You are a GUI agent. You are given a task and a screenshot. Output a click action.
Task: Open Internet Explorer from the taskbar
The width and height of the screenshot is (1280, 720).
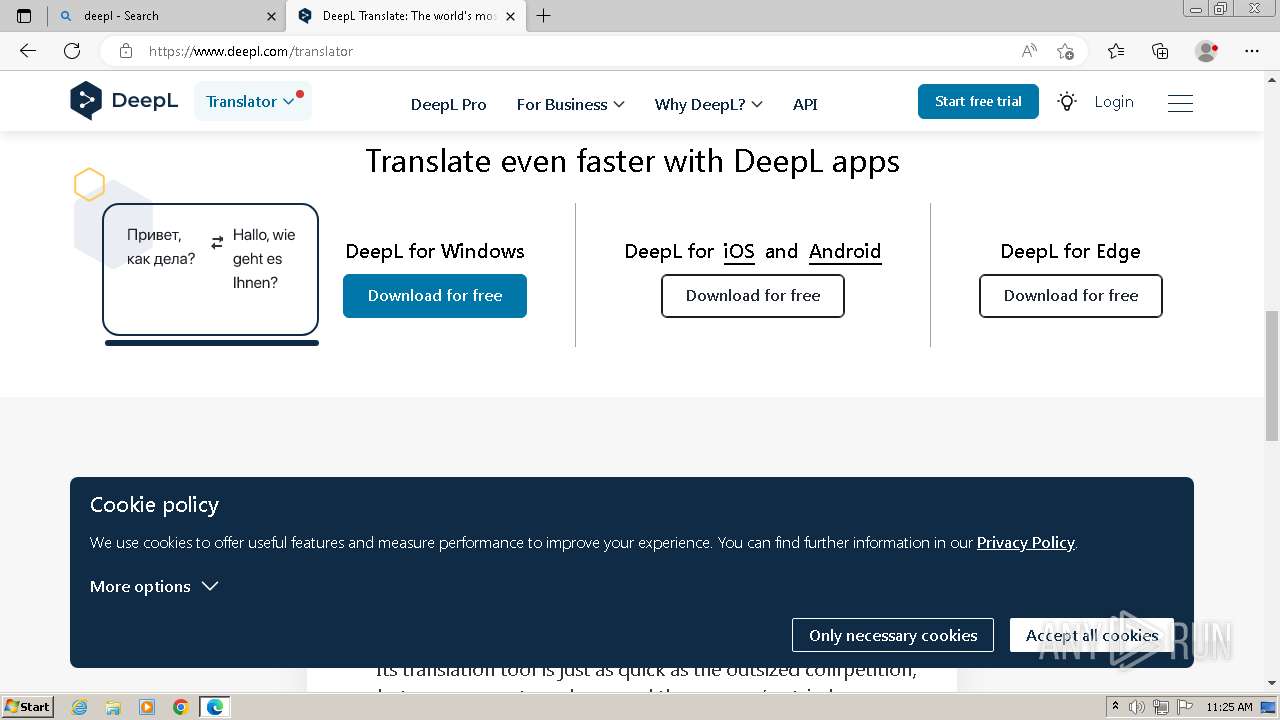79,707
